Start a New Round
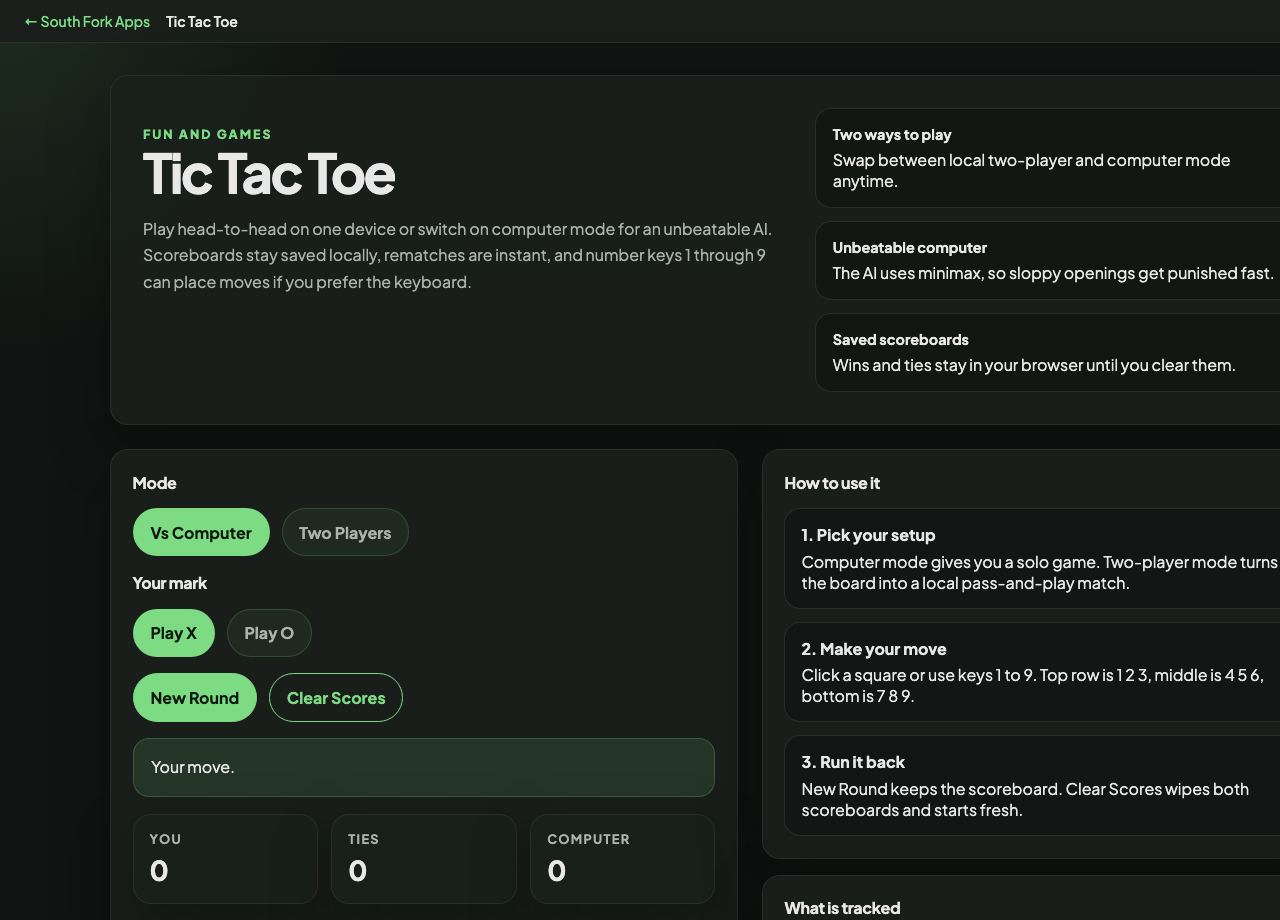Image resolution: width=1280 pixels, height=920 pixels. click(195, 698)
